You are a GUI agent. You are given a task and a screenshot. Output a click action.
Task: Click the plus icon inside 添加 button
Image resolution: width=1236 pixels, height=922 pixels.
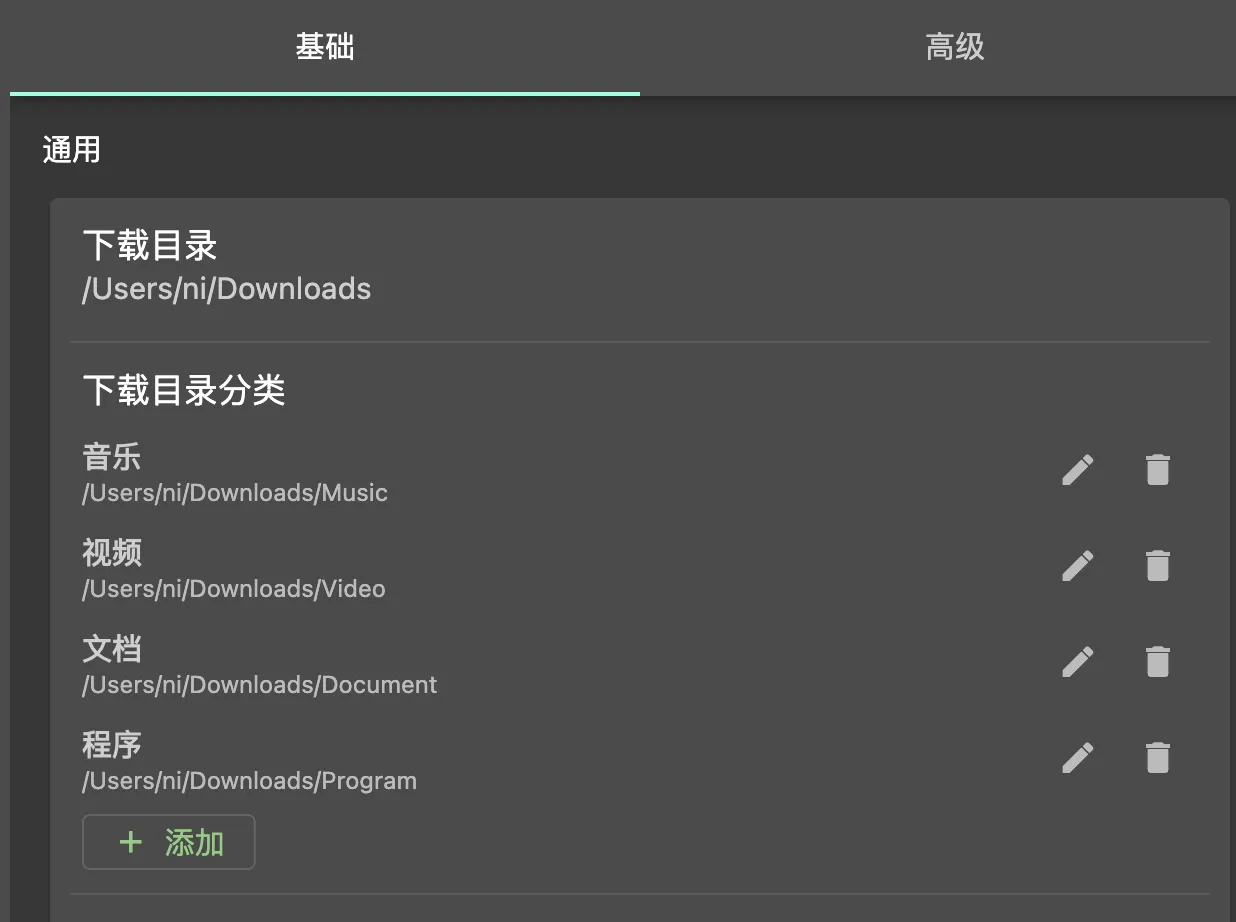coord(131,842)
